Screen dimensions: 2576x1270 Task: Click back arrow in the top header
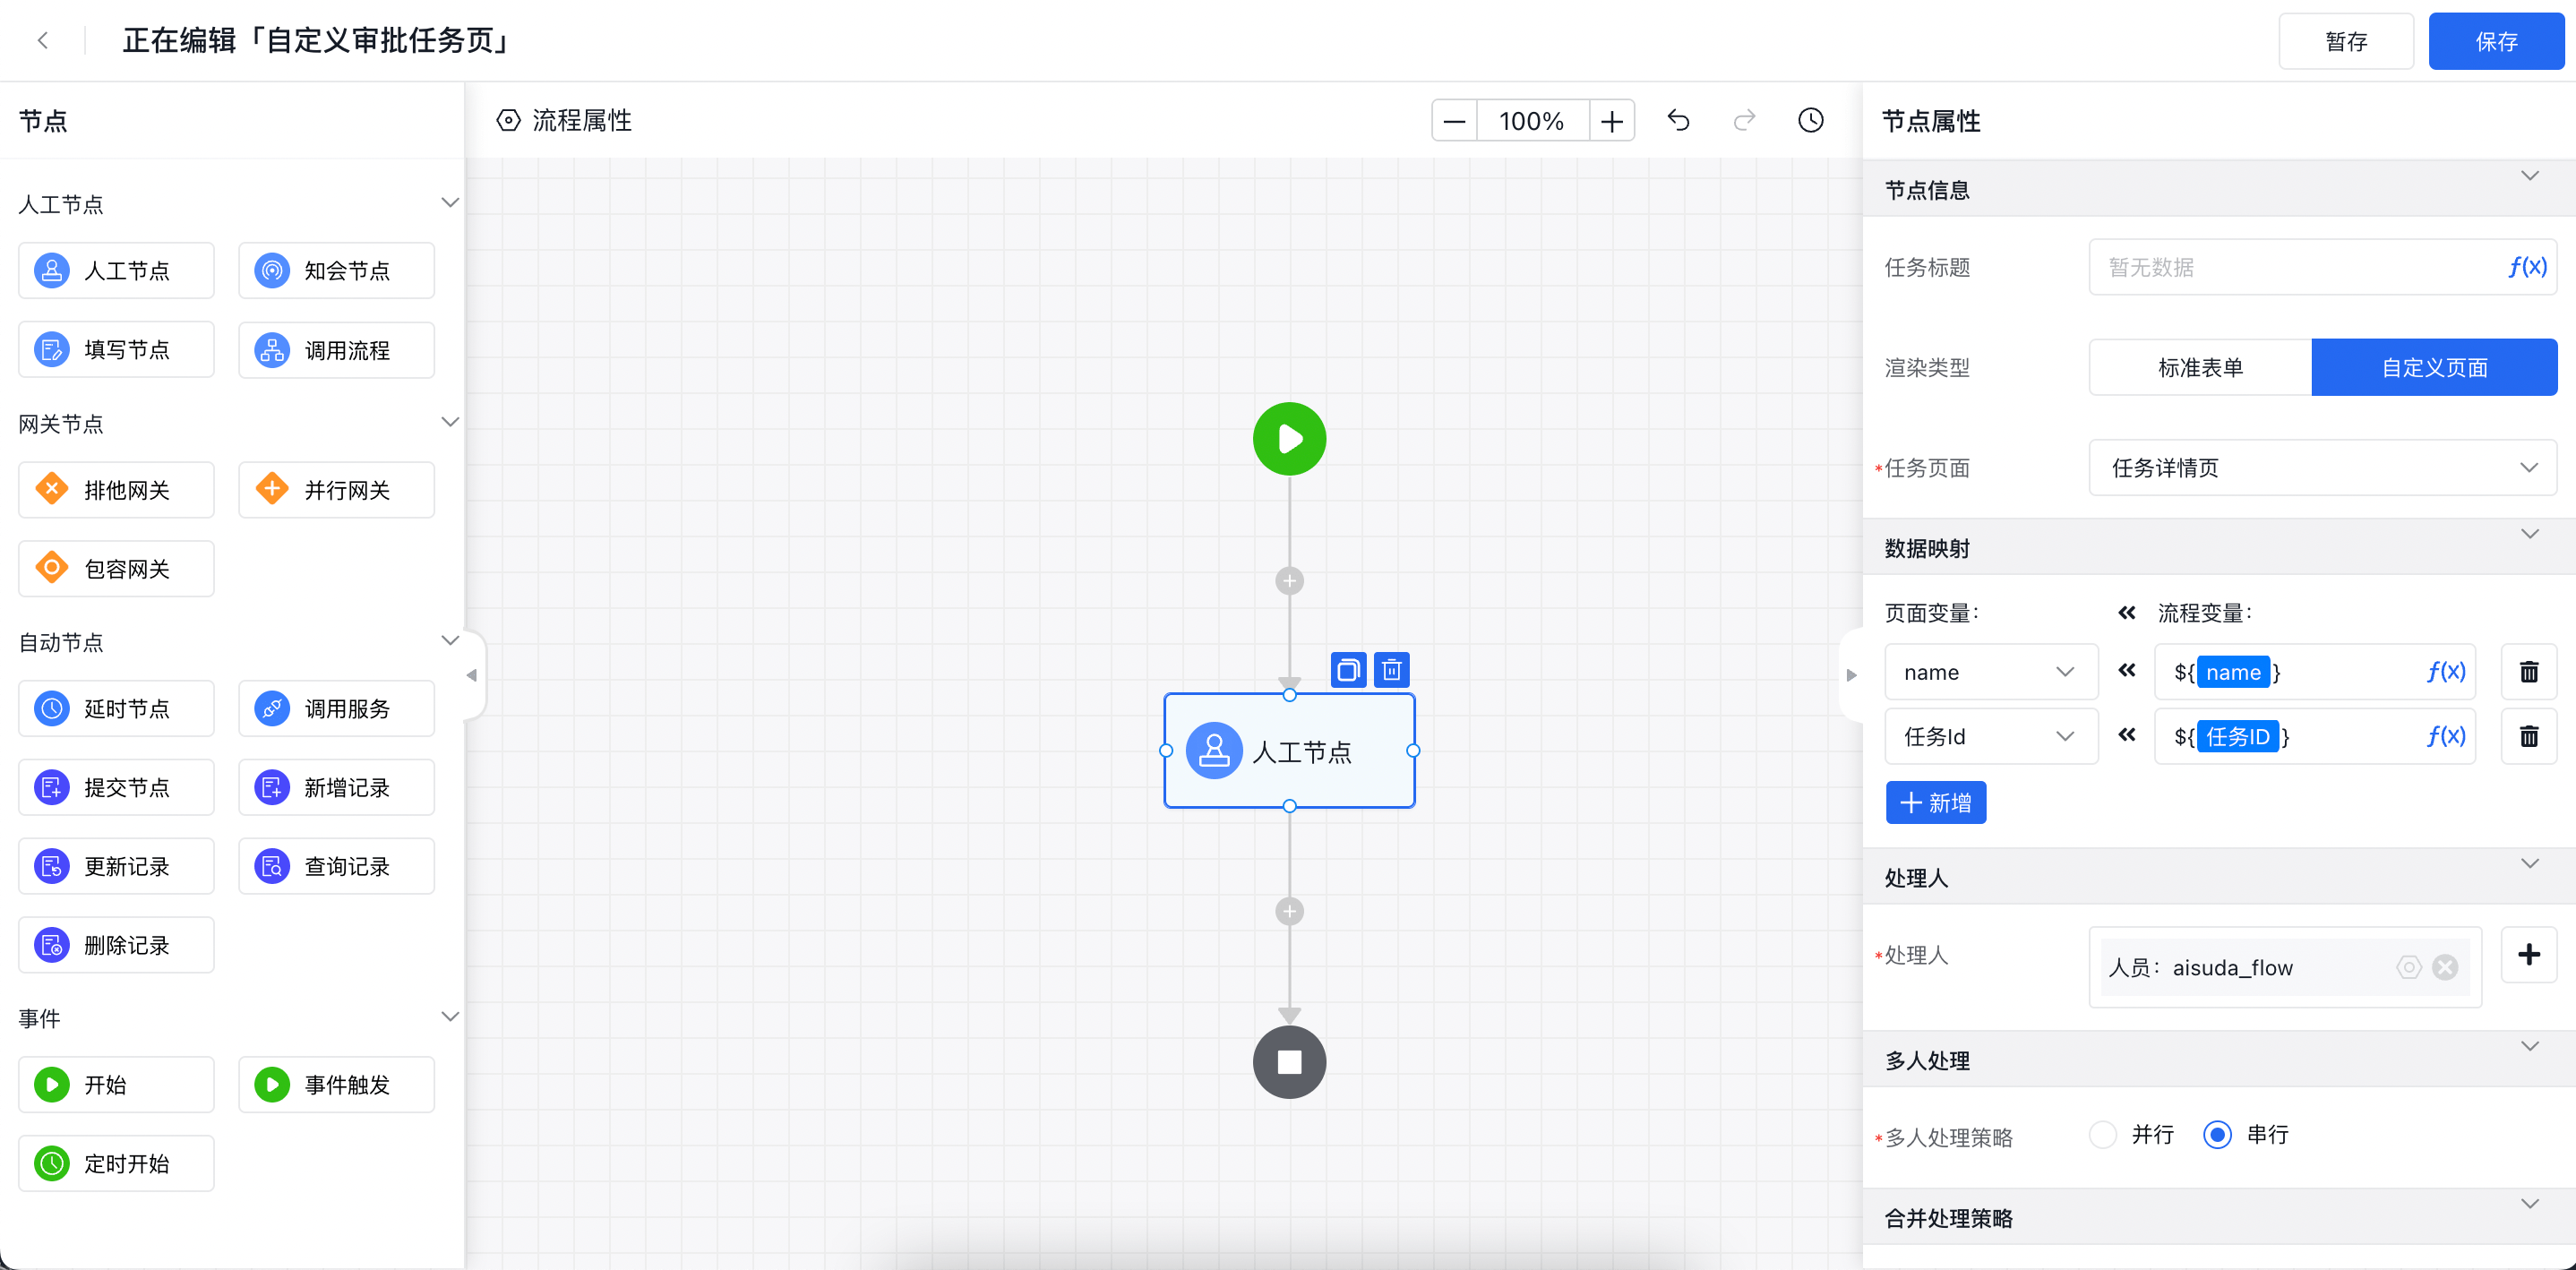[x=43, y=41]
